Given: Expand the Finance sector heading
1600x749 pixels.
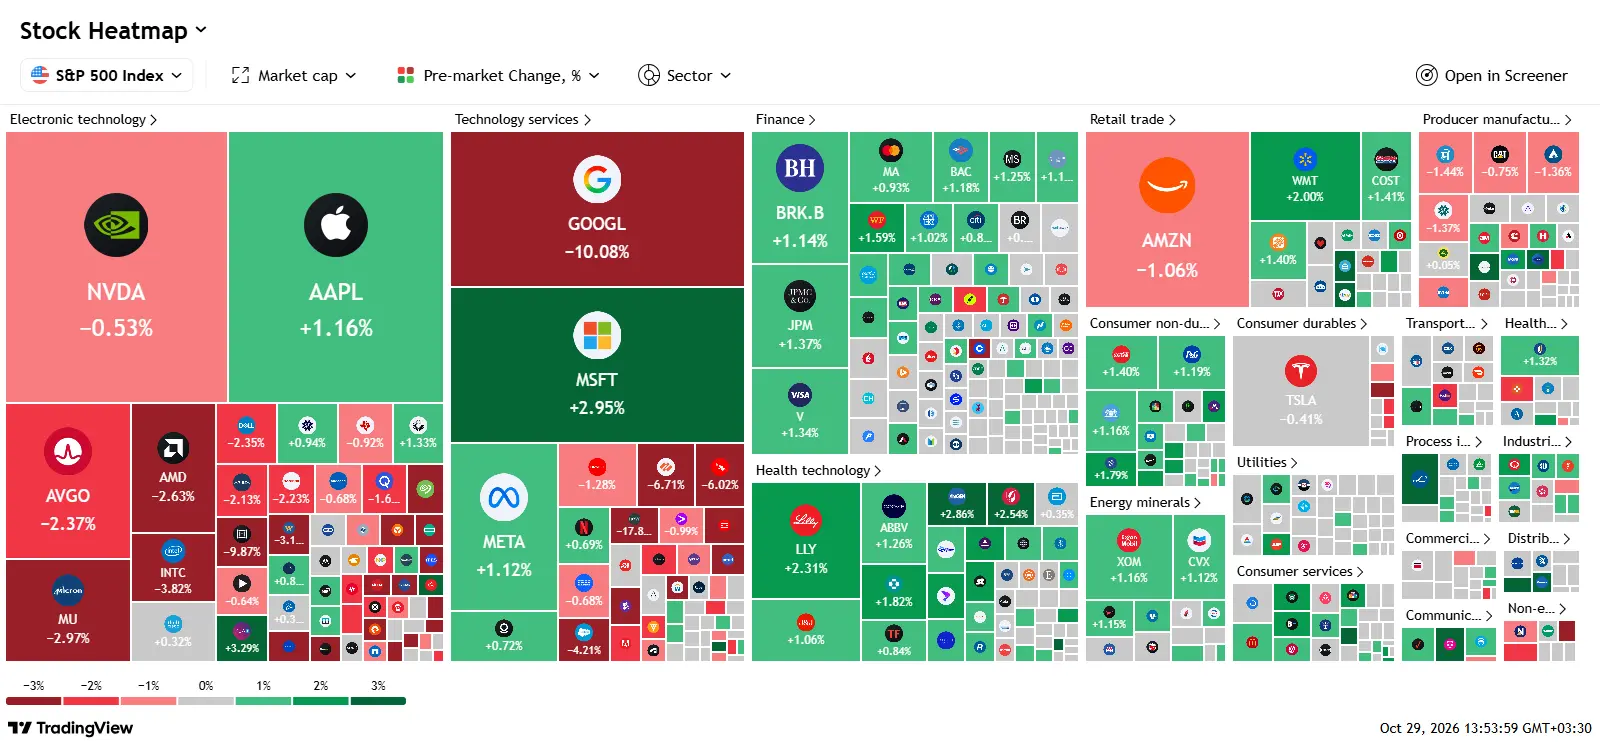Looking at the screenshot, I should [x=786, y=119].
